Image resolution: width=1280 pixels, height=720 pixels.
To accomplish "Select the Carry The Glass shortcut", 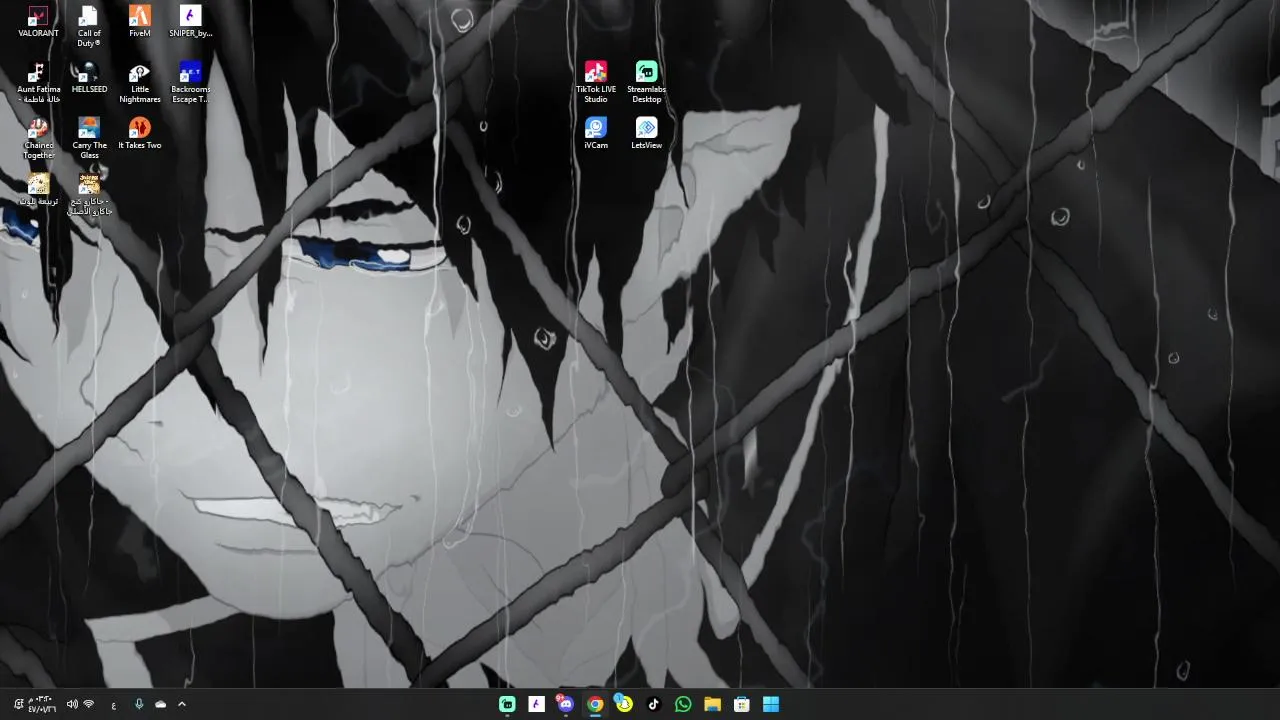I will point(89,138).
